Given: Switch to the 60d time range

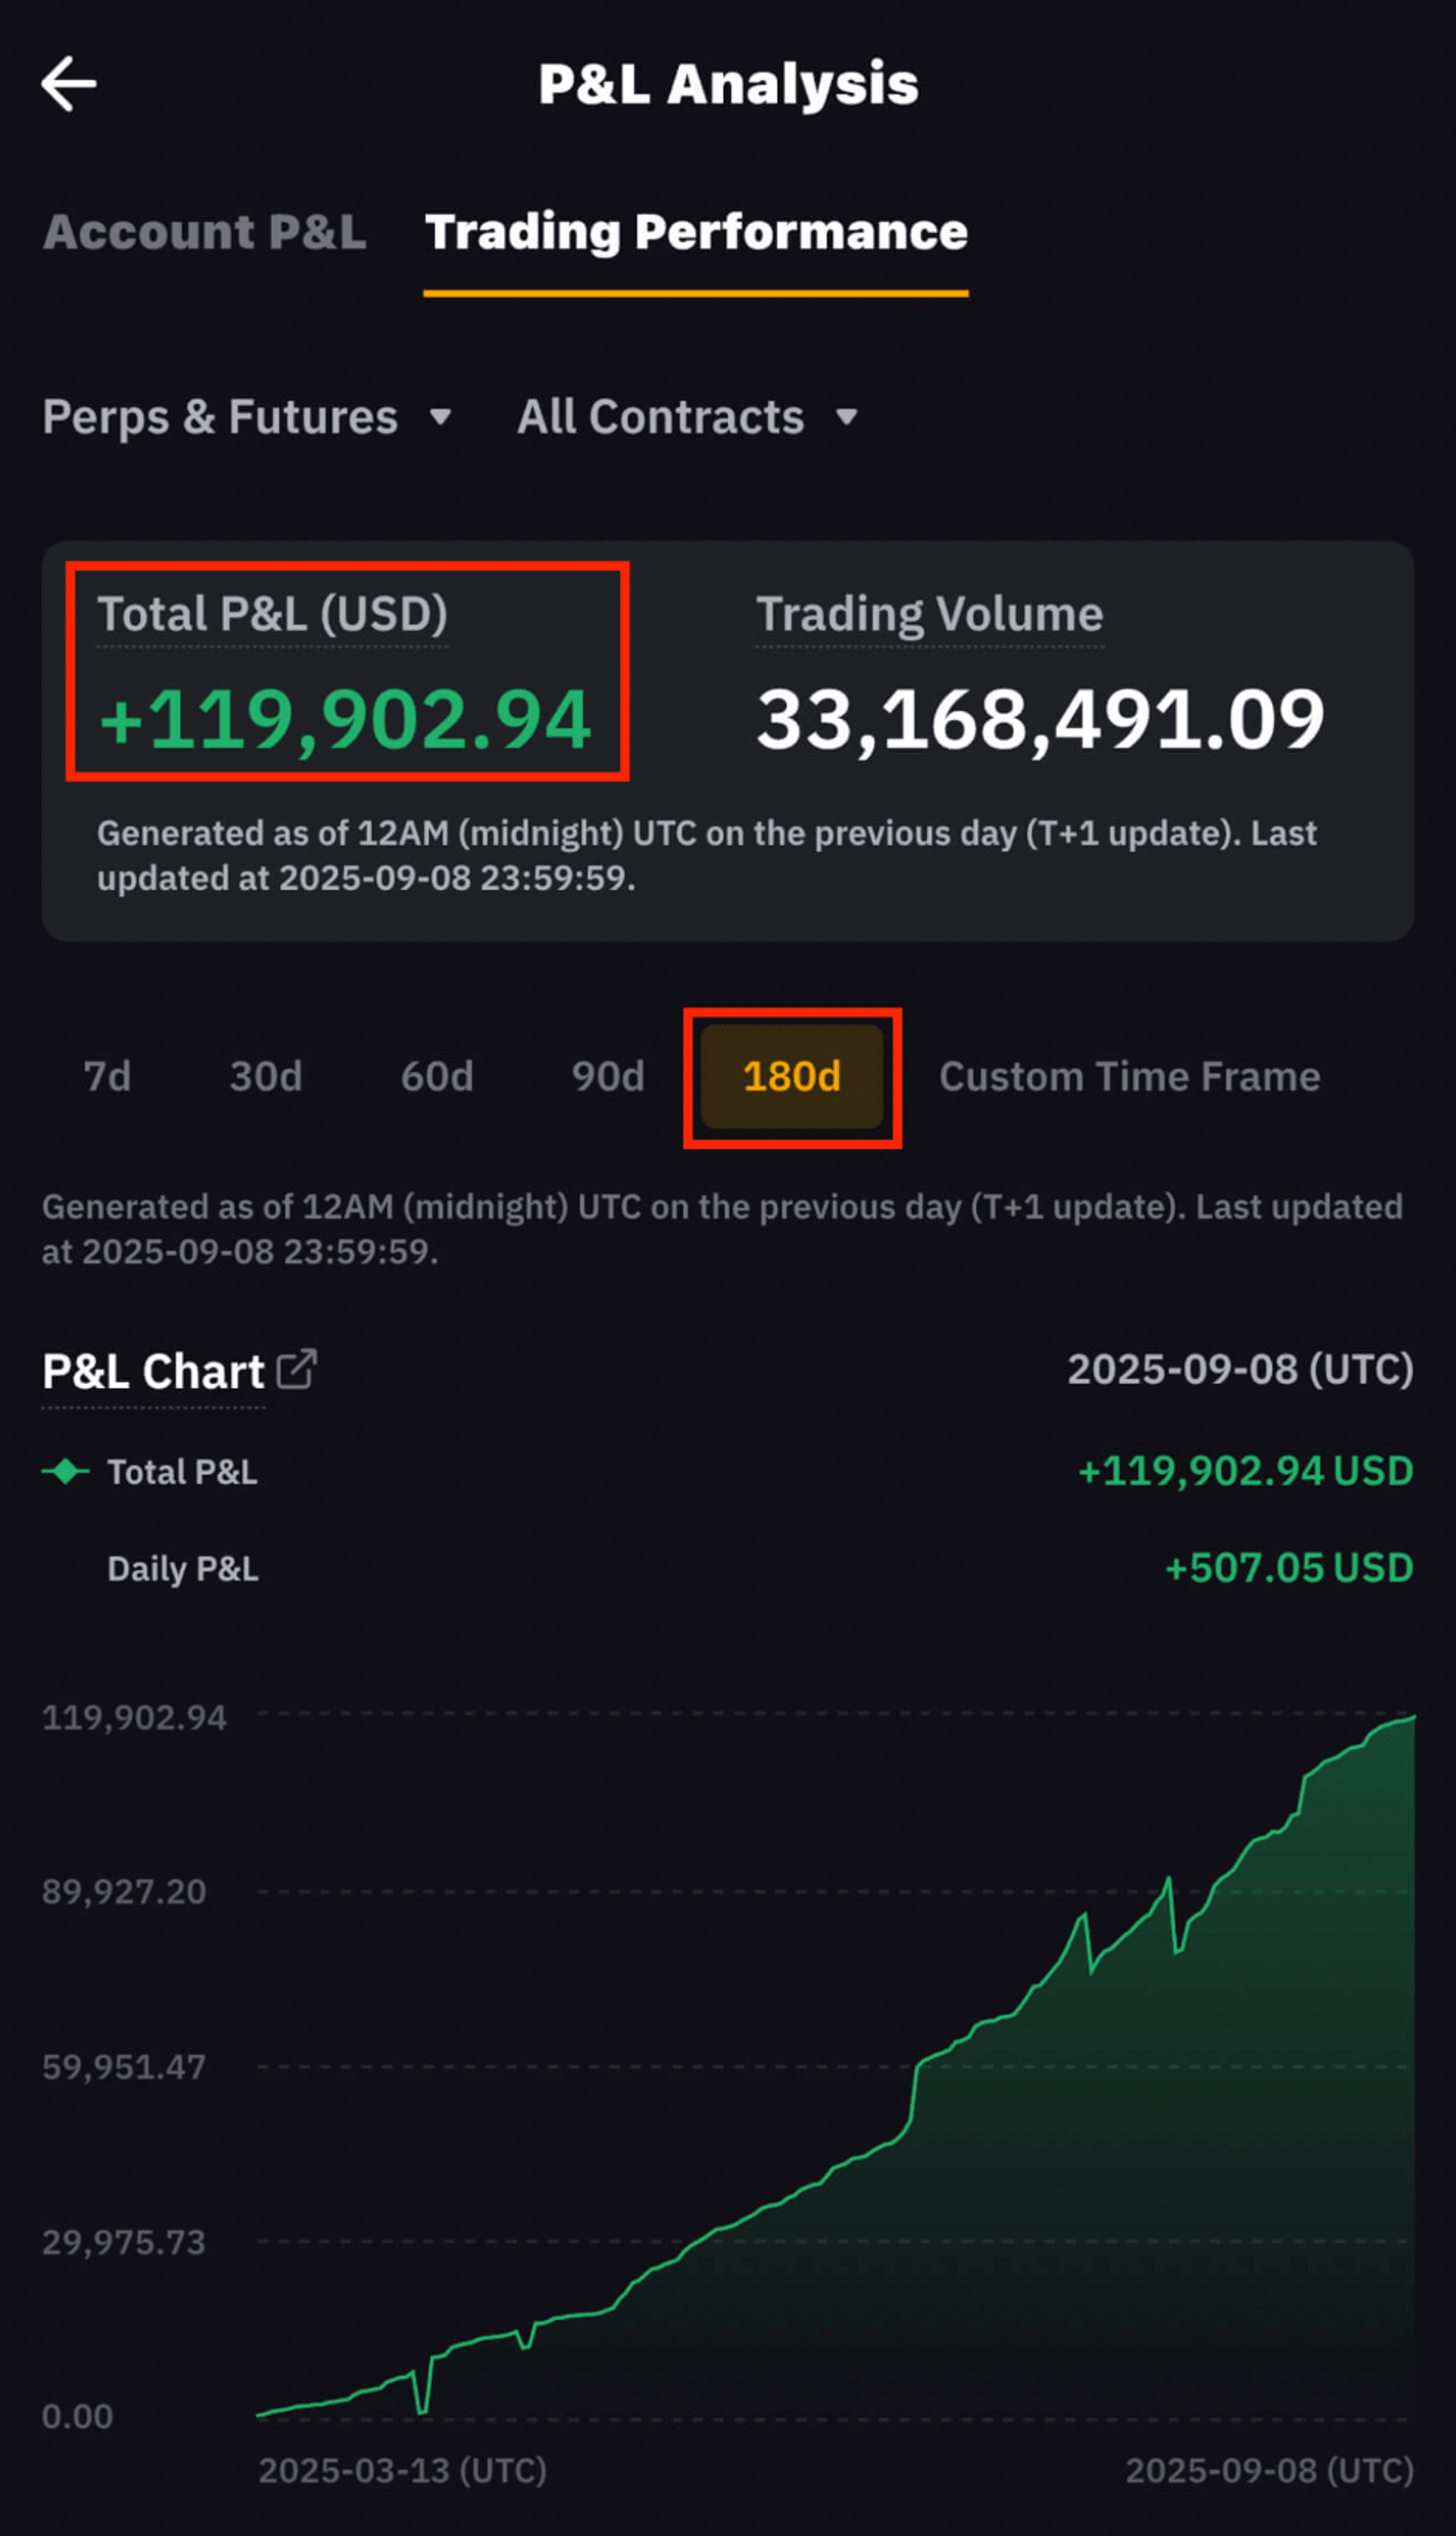Looking at the screenshot, I should 436,1077.
